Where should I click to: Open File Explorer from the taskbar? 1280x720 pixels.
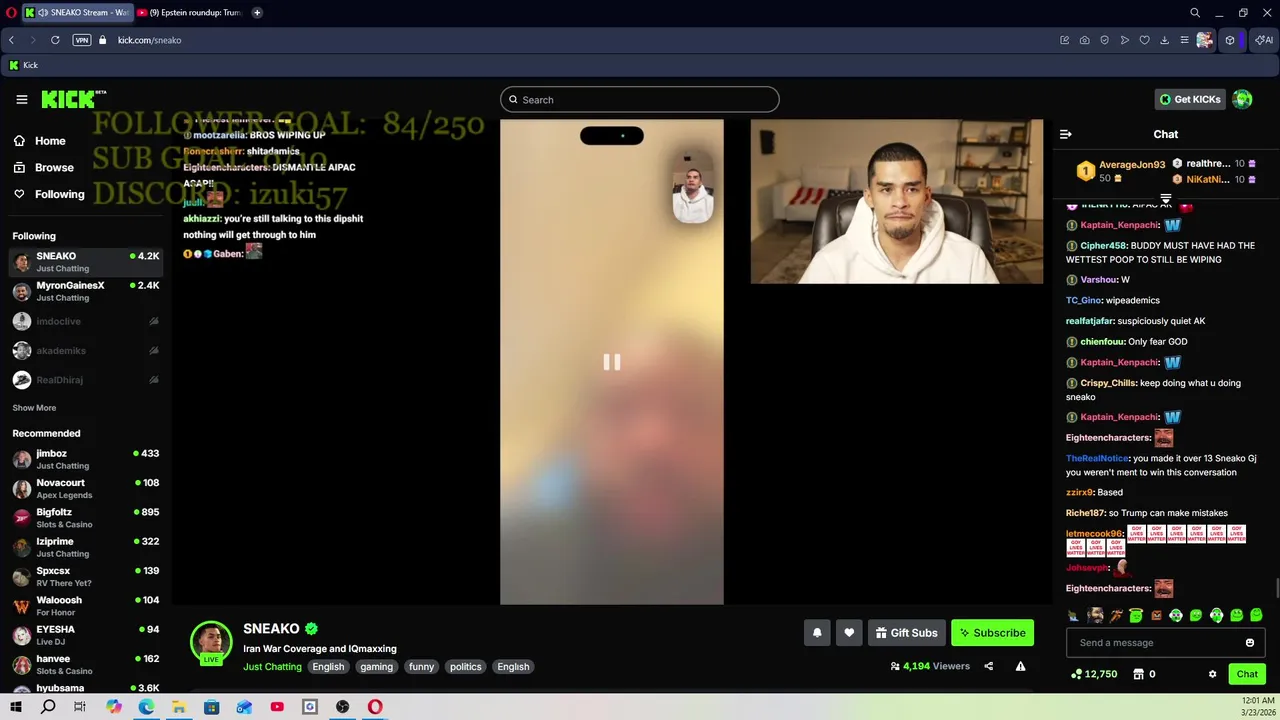[x=179, y=707]
